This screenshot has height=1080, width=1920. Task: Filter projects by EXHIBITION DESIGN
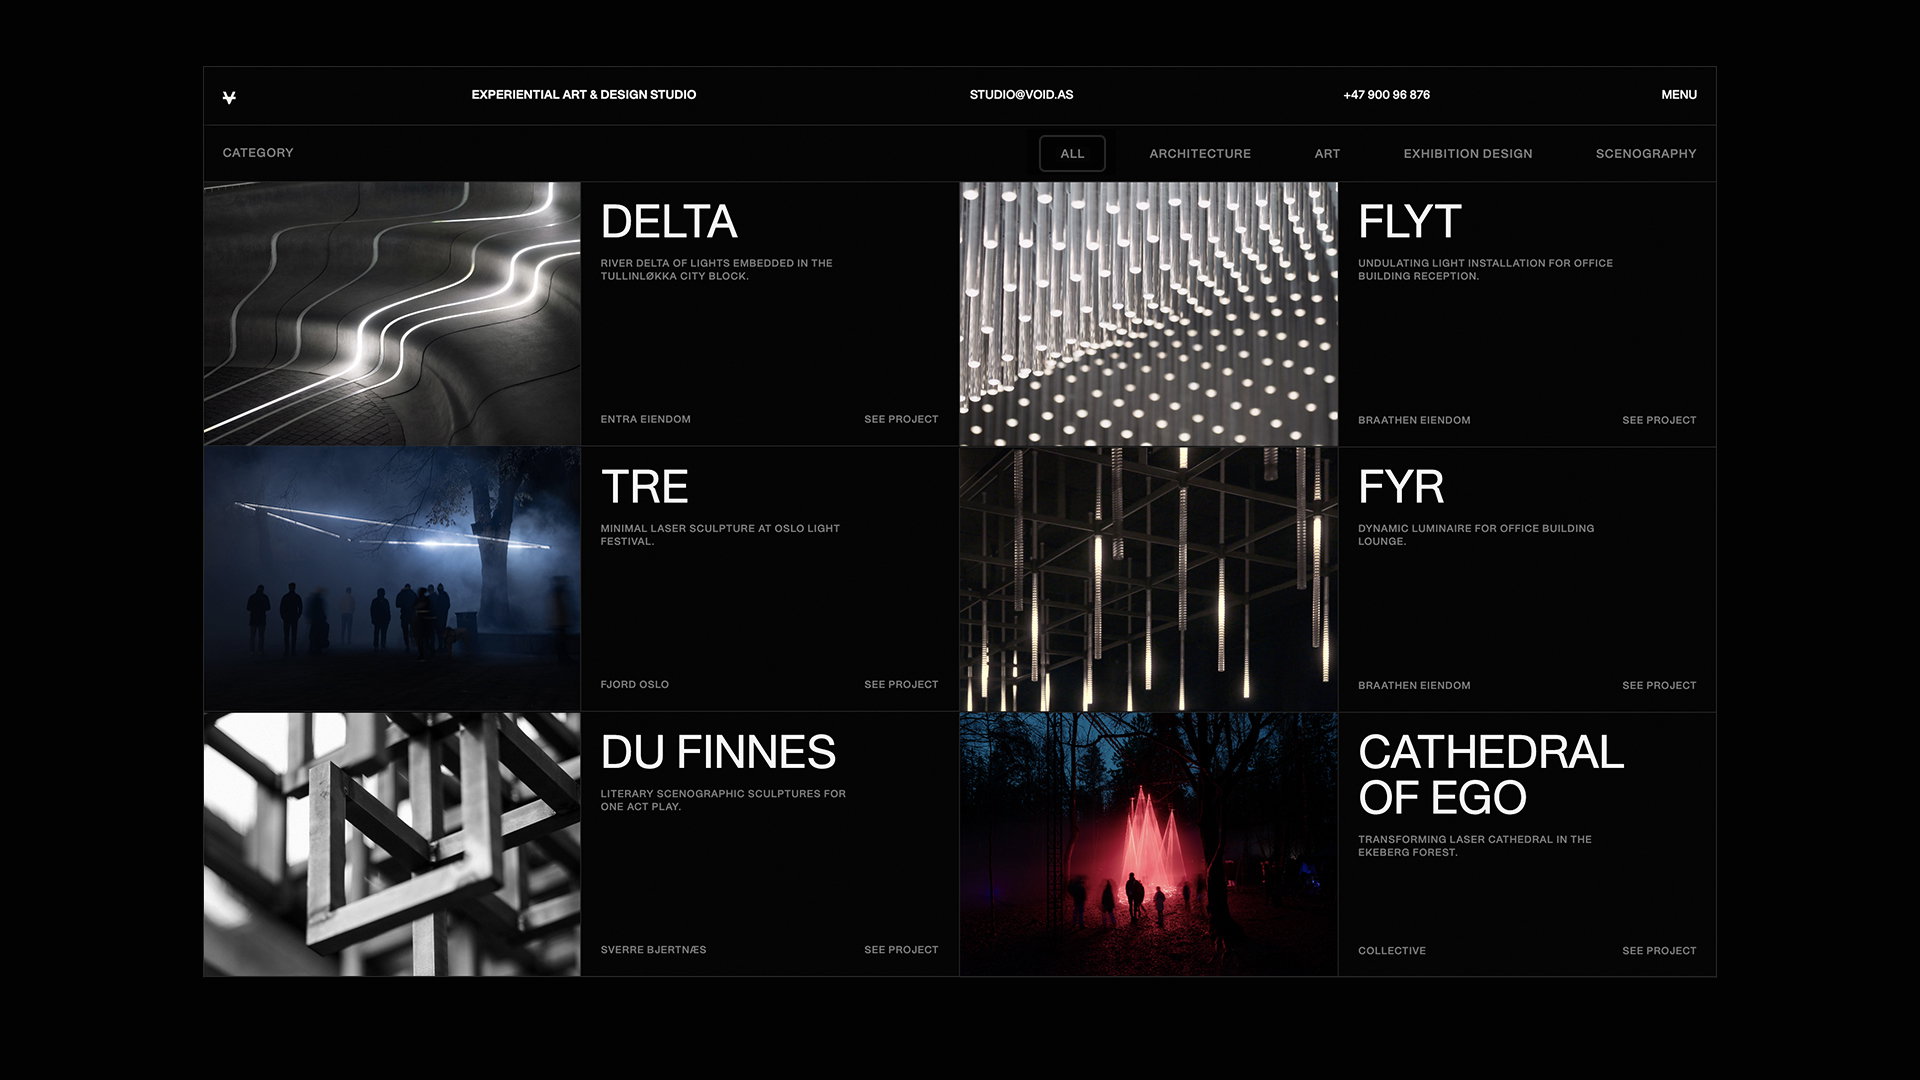(1468, 154)
